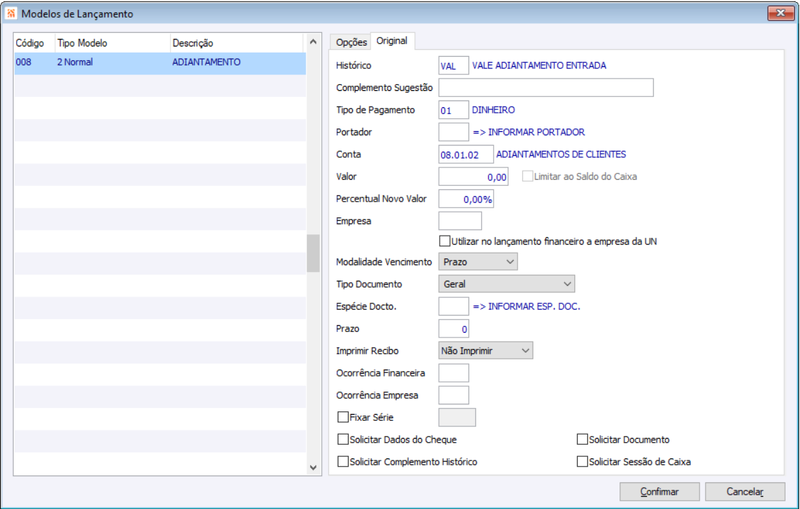Open the Imprimir Recibo dropdown
Image resolution: width=800 pixels, height=509 pixels.
coord(486,350)
